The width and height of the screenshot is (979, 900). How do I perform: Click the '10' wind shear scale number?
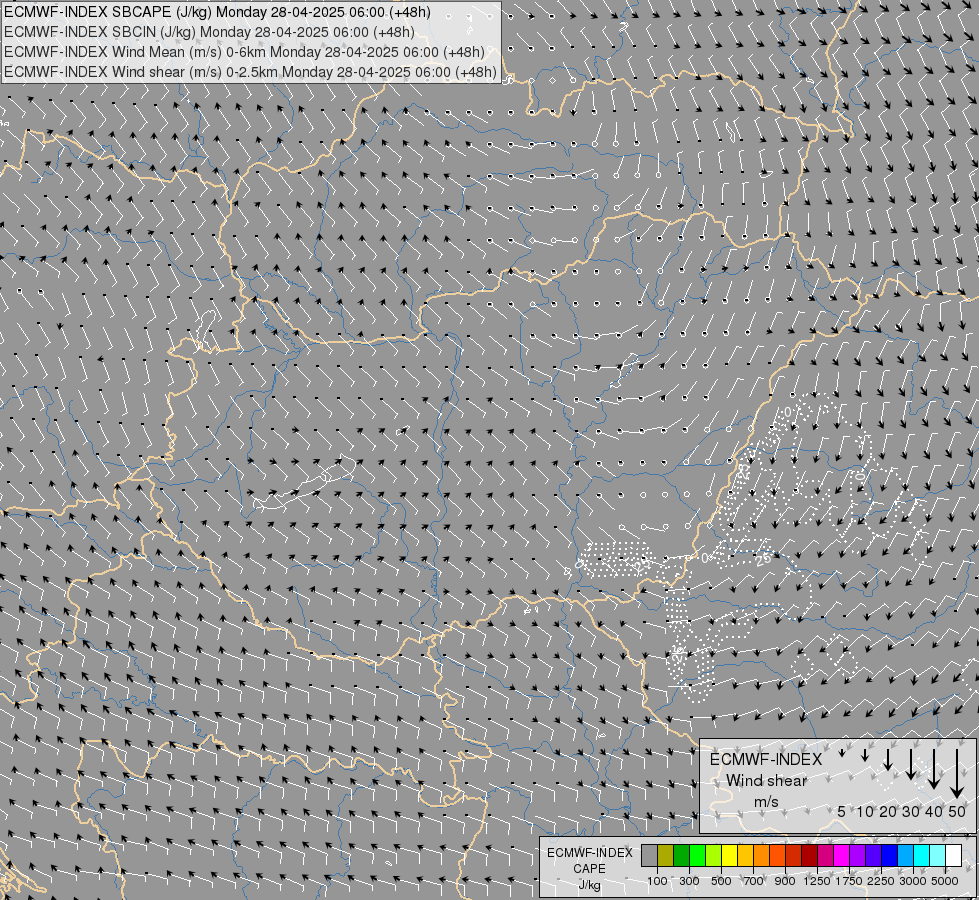[x=865, y=811]
